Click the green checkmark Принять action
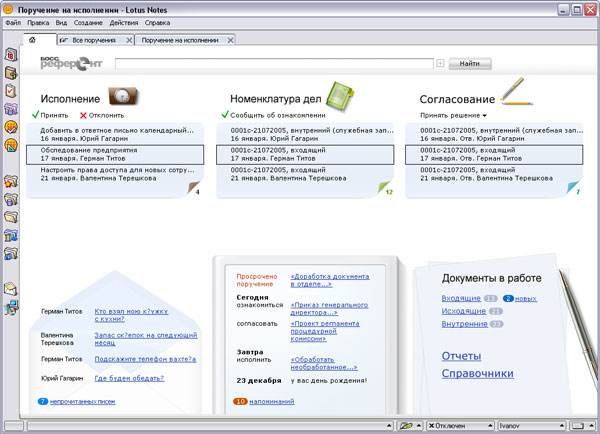The width and height of the screenshot is (600, 434). click(50, 115)
